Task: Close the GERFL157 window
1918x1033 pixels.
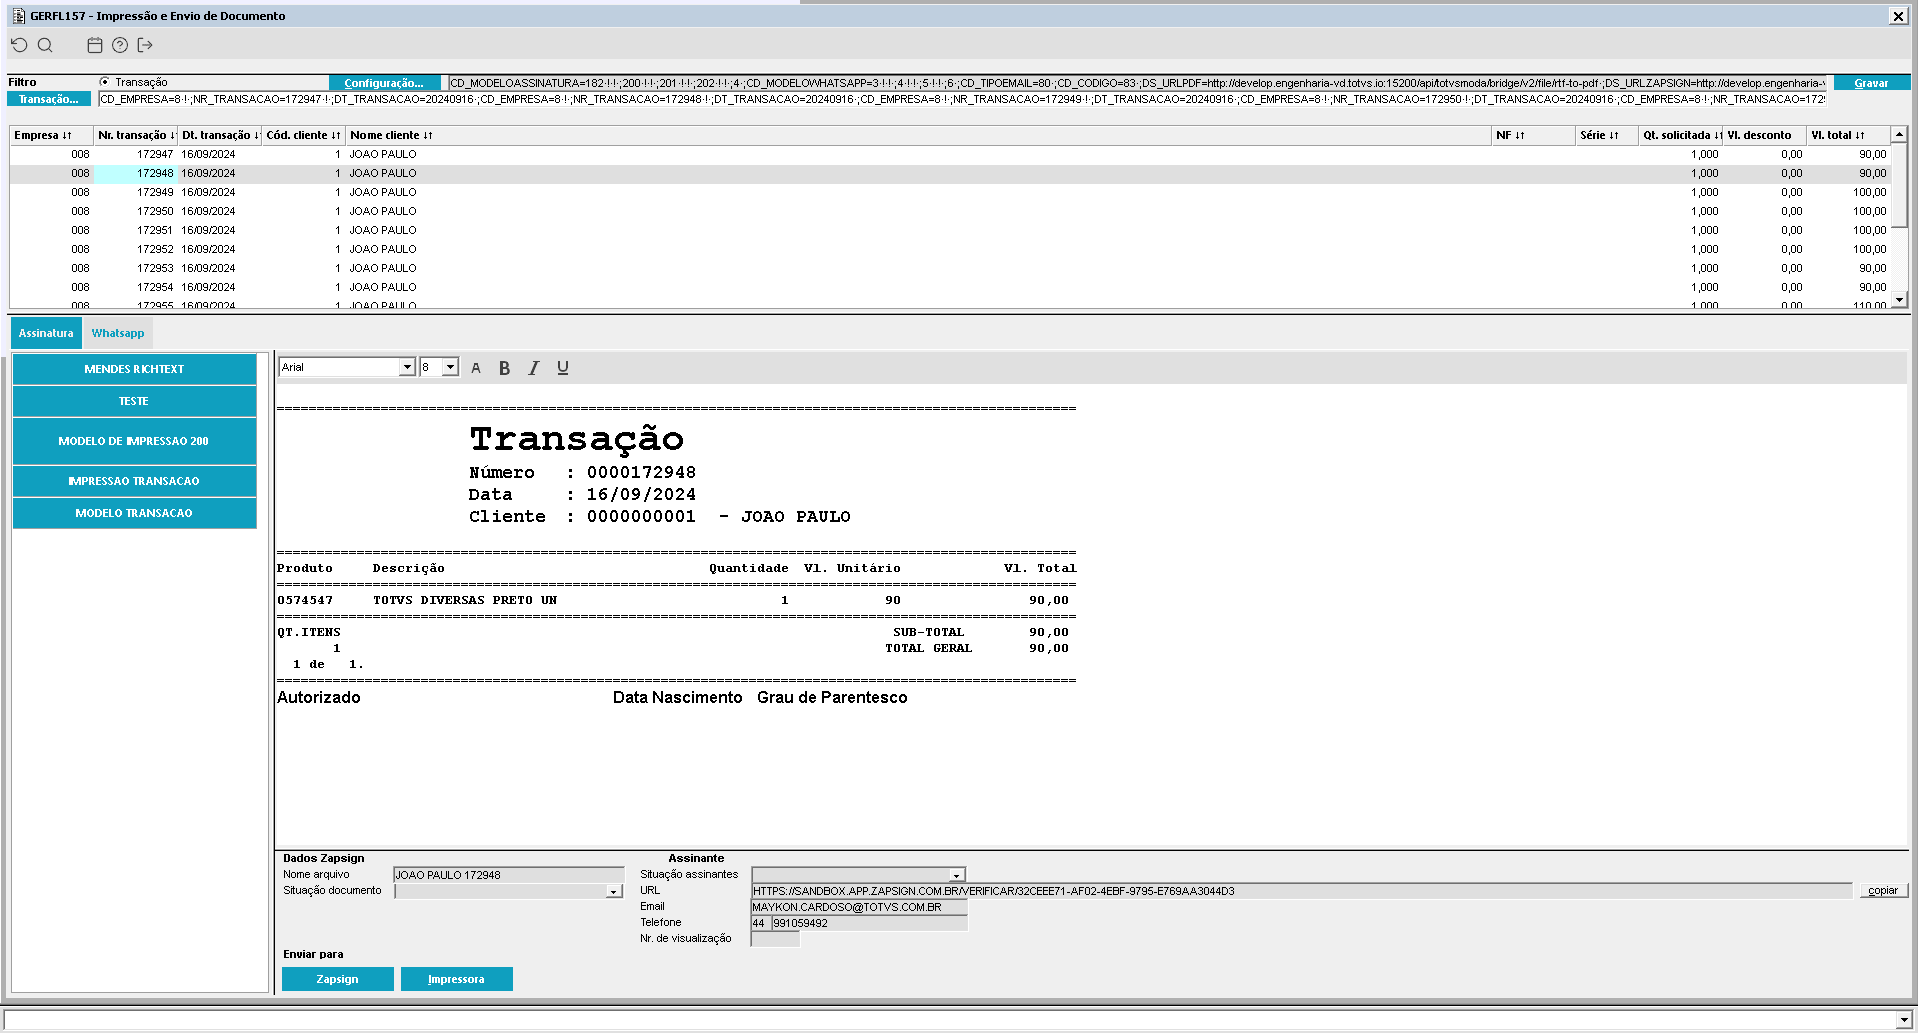Action: coord(1898,16)
